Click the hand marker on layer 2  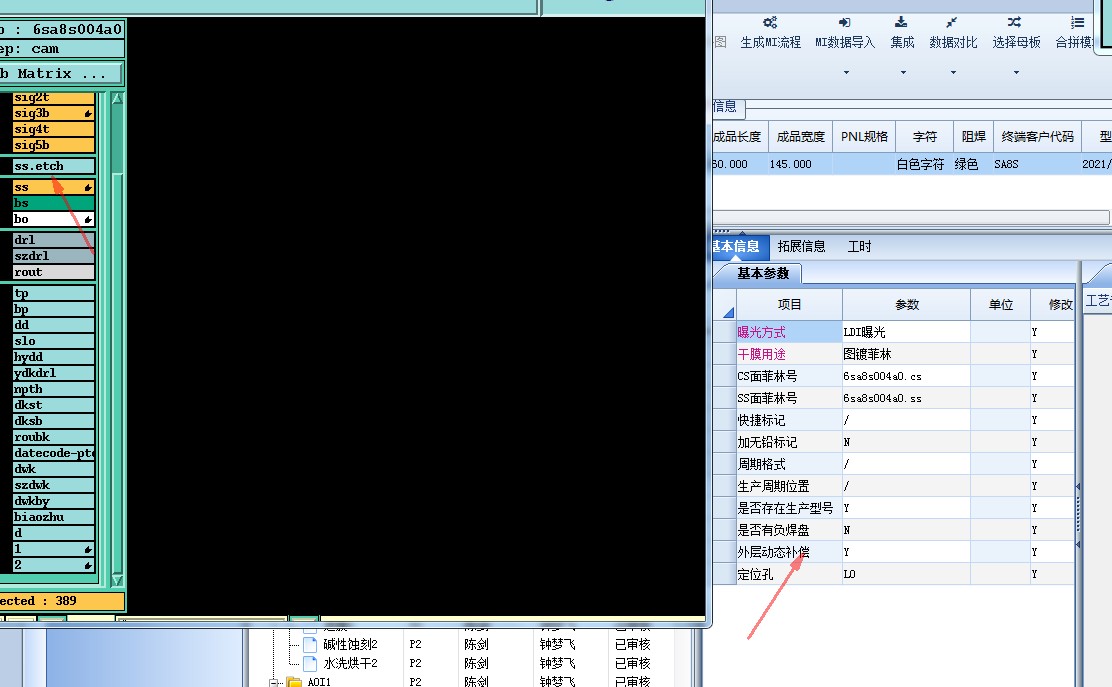click(x=88, y=566)
